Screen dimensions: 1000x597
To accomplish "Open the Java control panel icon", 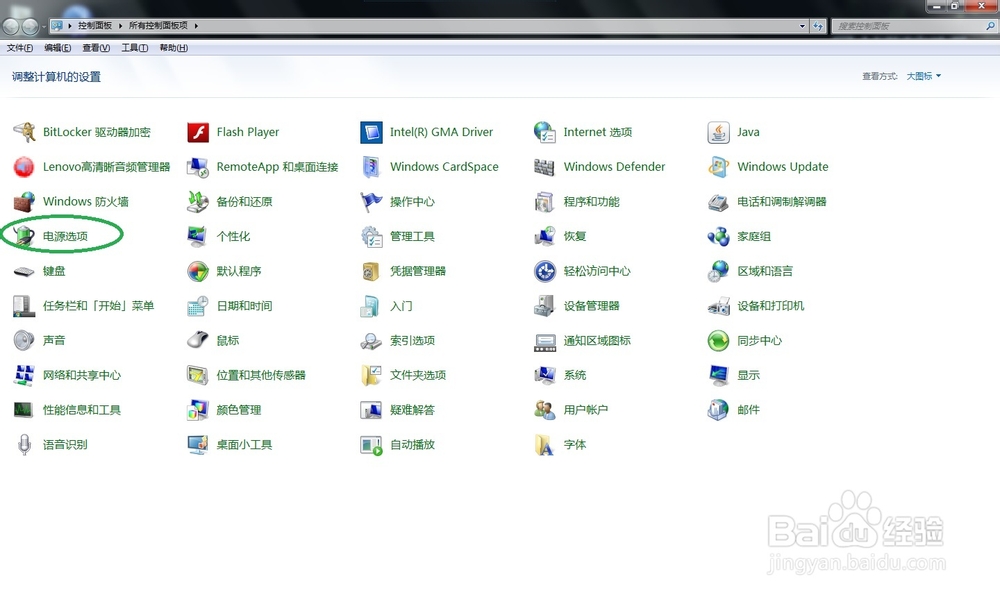I will 718,132.
